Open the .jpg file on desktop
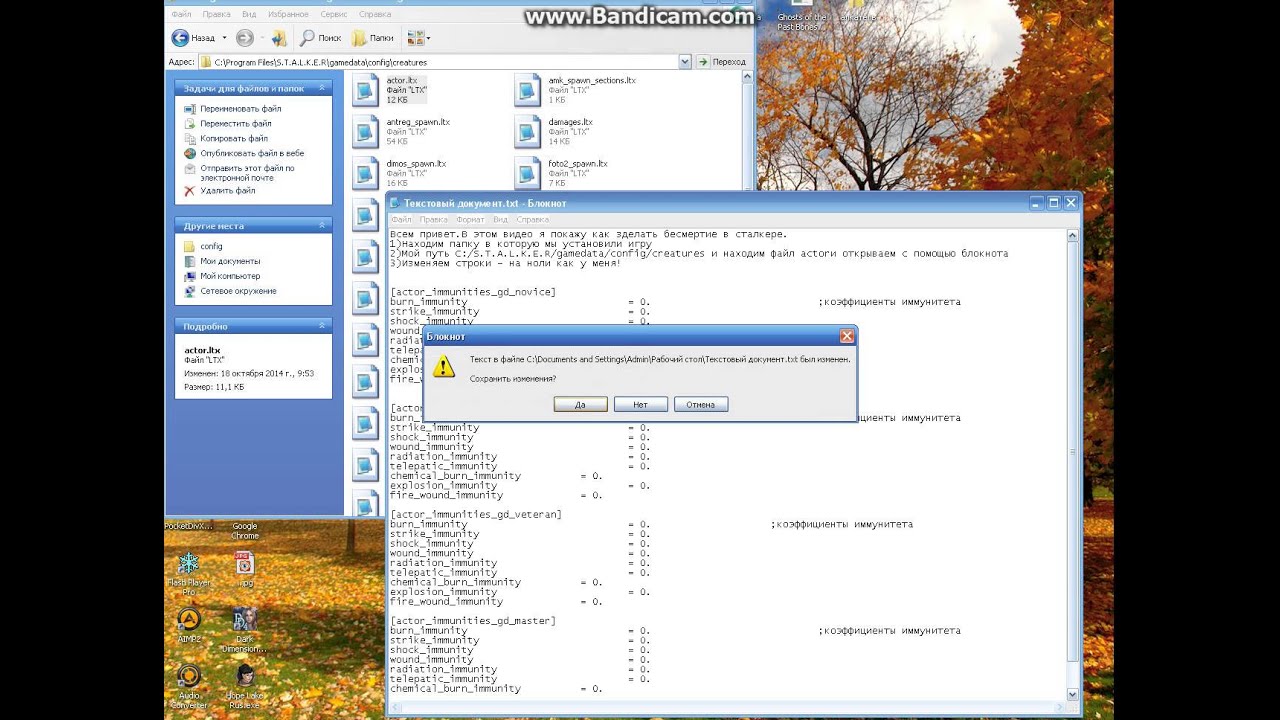 click(245, 568)
